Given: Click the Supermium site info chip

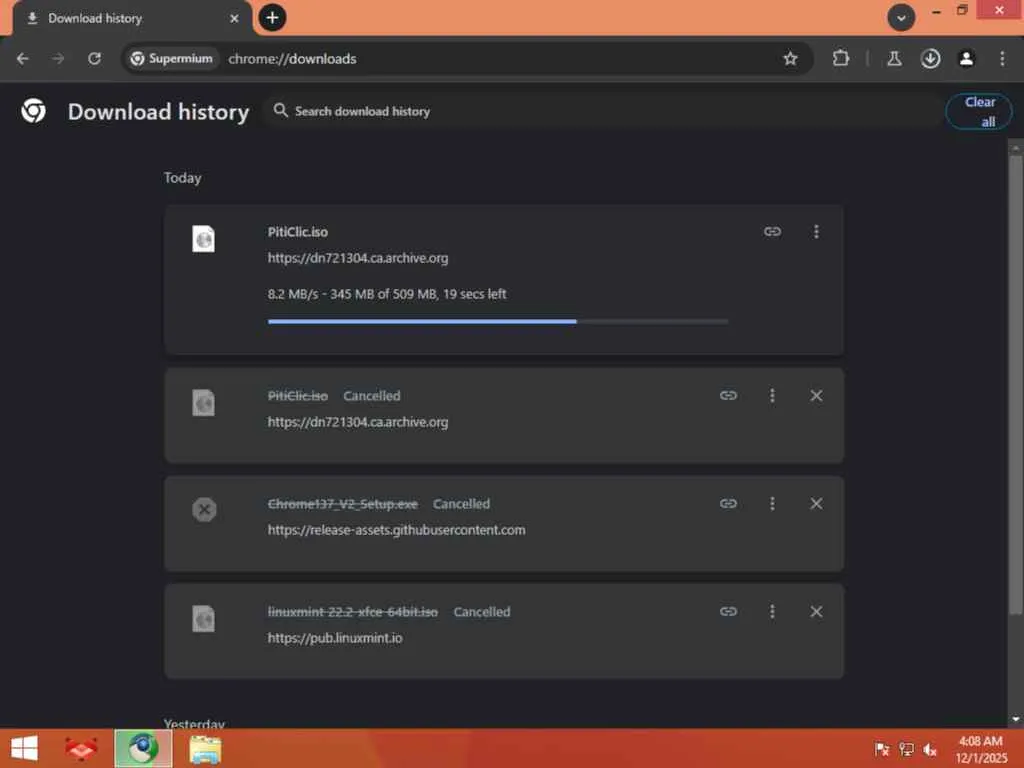Looking at the screenshot, I should 172,59.
